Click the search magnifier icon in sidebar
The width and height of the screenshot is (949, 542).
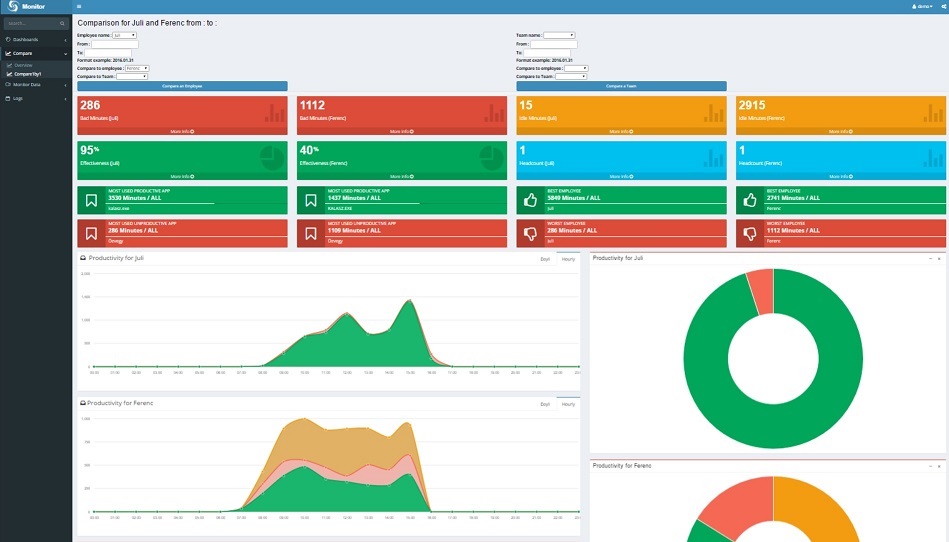[x=62, y=24]
